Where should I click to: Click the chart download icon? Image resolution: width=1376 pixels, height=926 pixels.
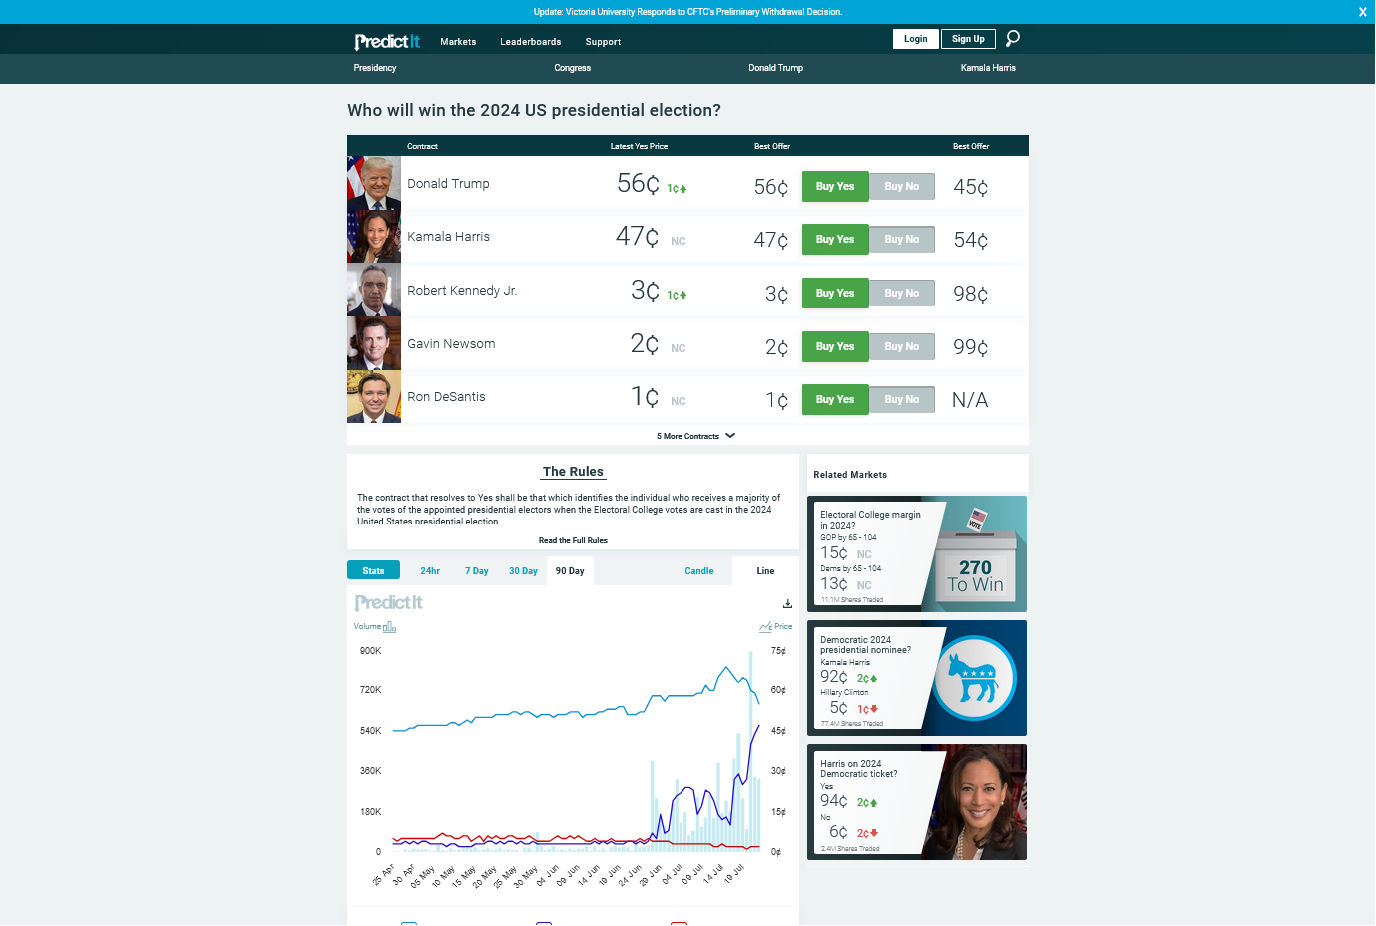click(787, 603)
